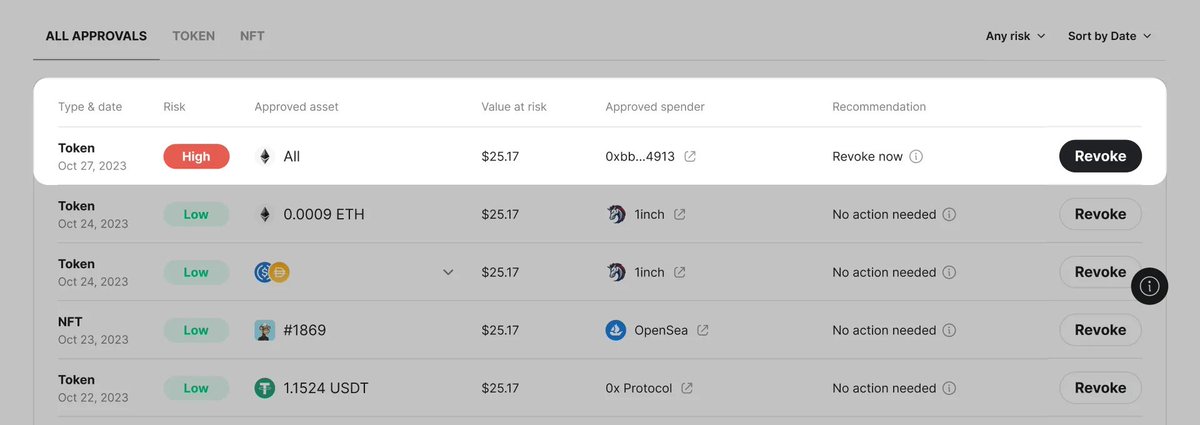Open external link for 0x Protocol spender

[687, 388]
